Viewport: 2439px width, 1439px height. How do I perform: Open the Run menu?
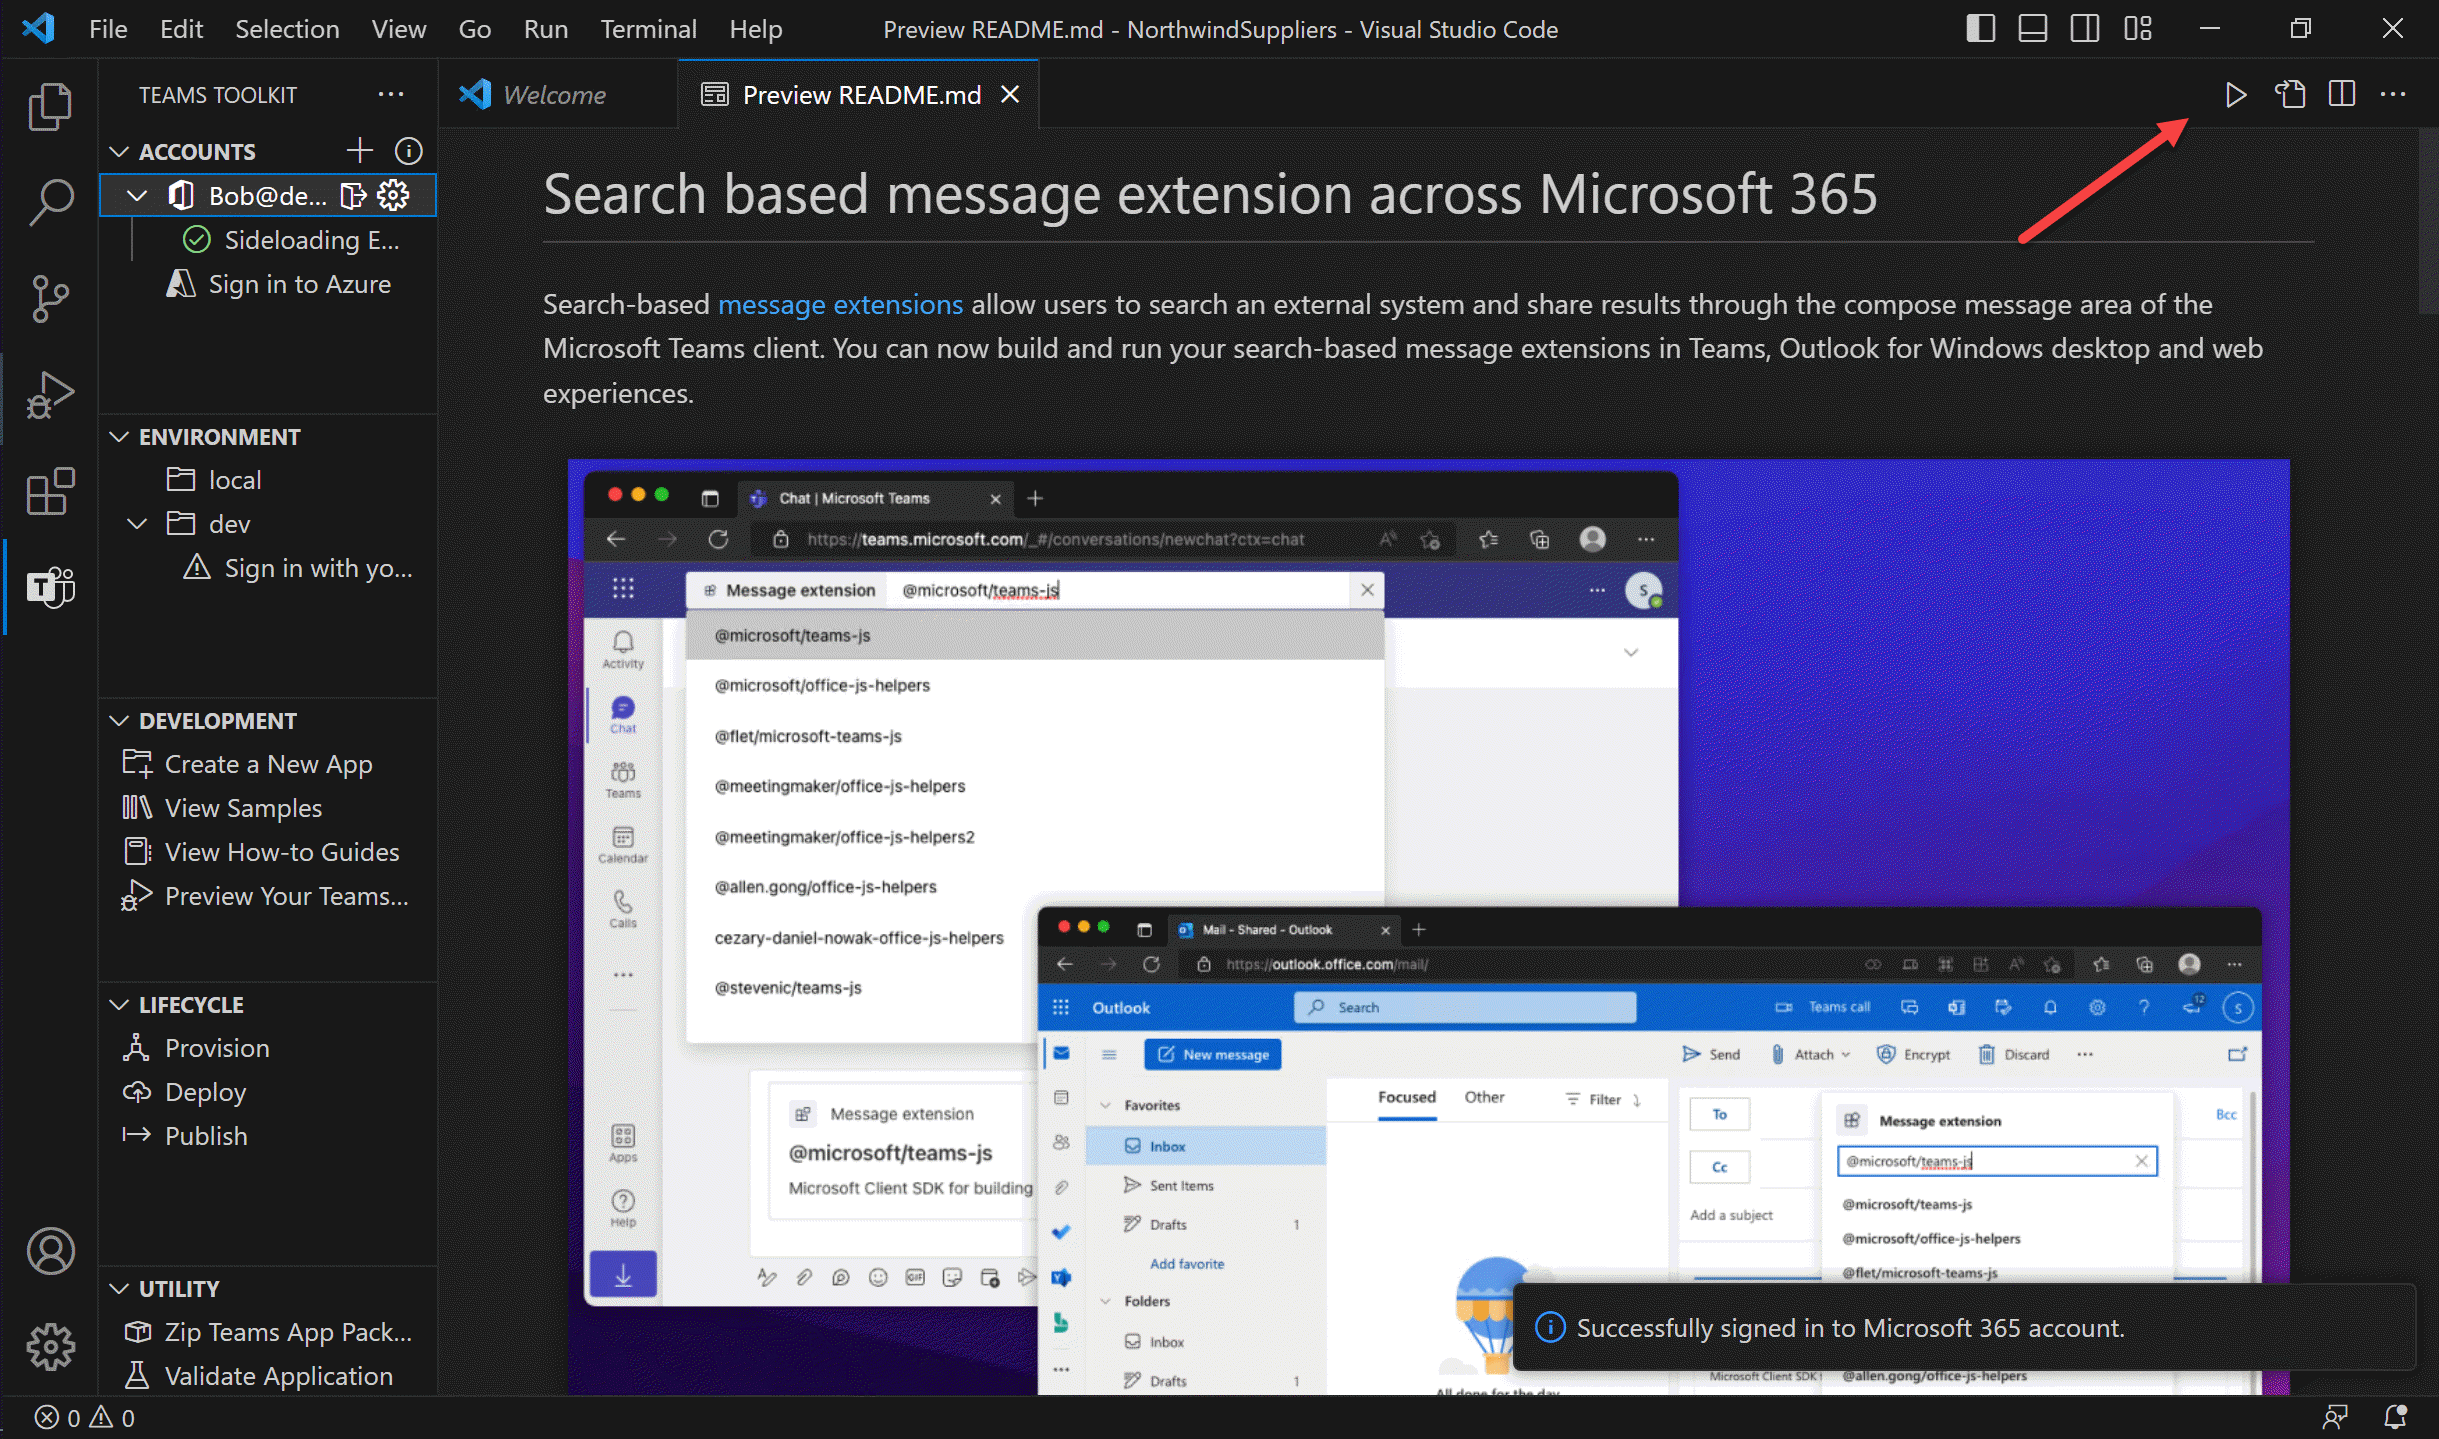[x=545, y=29]
